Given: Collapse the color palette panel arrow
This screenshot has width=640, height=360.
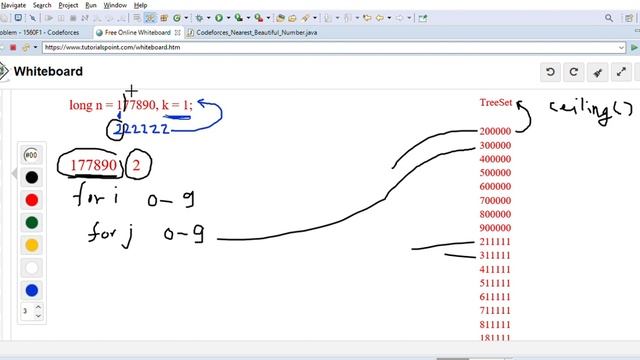Looking at the screenshot, I should (x=14, y=173).
